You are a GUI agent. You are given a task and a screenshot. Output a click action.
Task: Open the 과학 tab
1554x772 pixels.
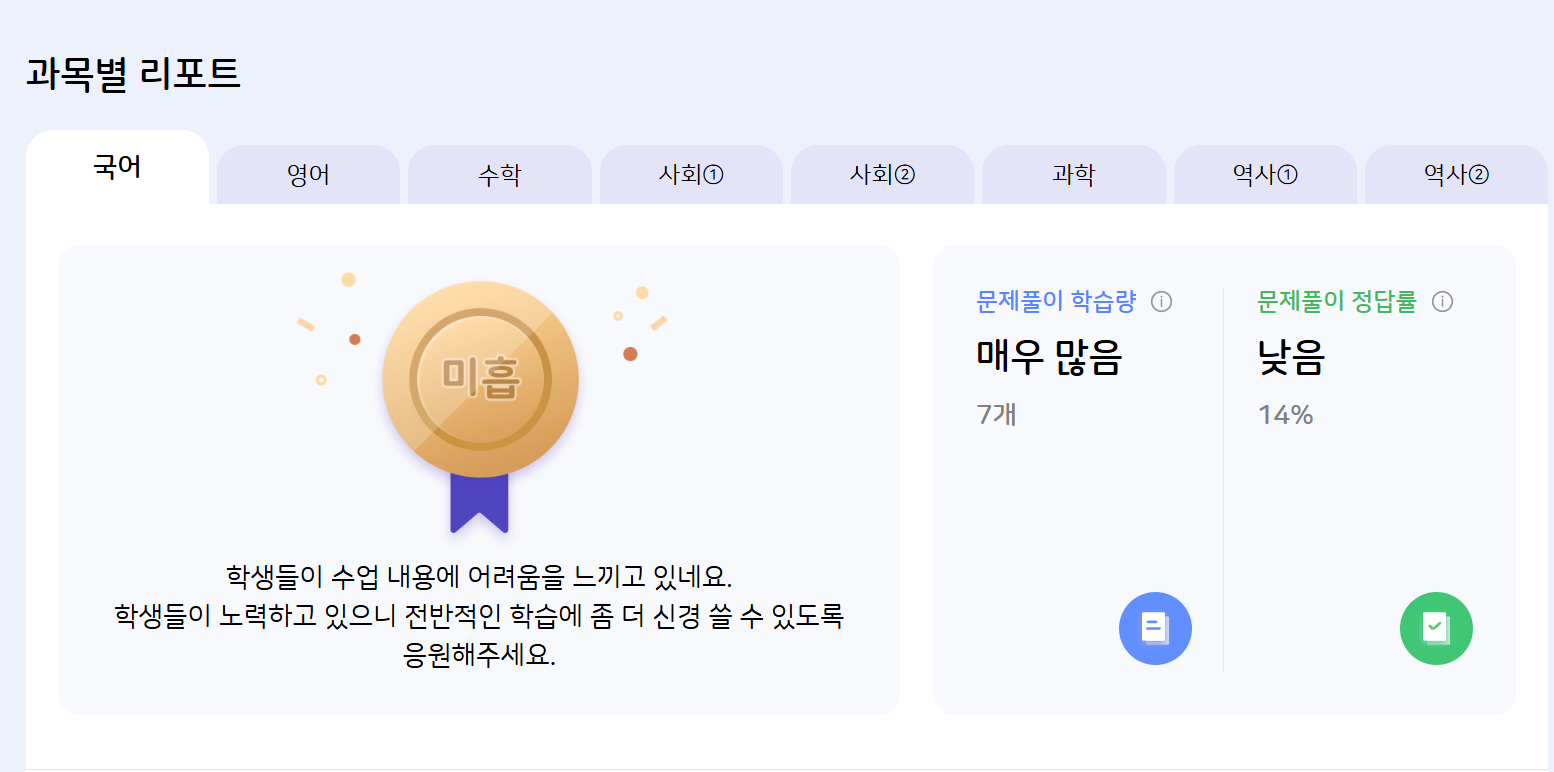pos(1073,175)
